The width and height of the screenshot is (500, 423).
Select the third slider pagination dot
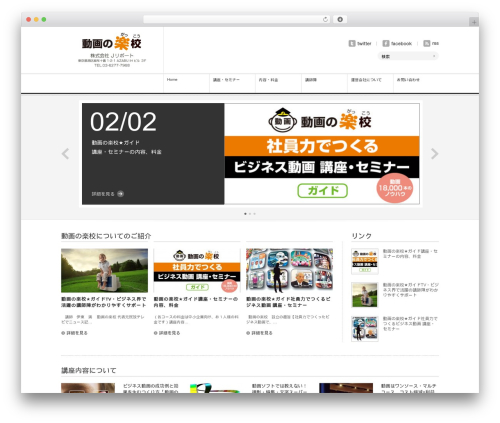[x=255, y=214]
